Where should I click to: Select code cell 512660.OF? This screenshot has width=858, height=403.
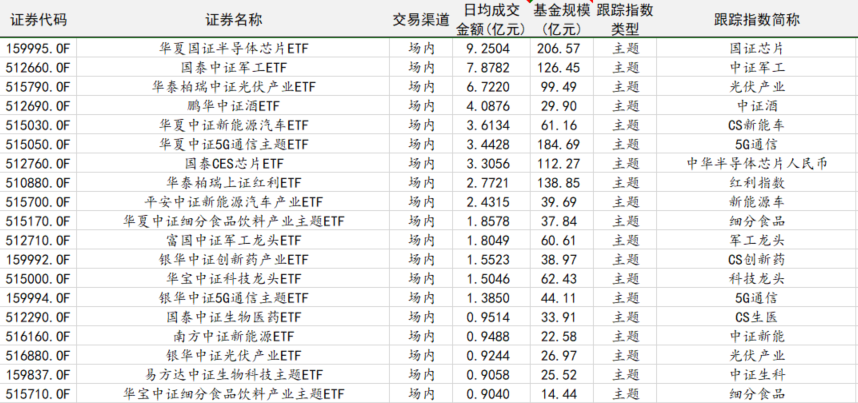click(38, 68)
